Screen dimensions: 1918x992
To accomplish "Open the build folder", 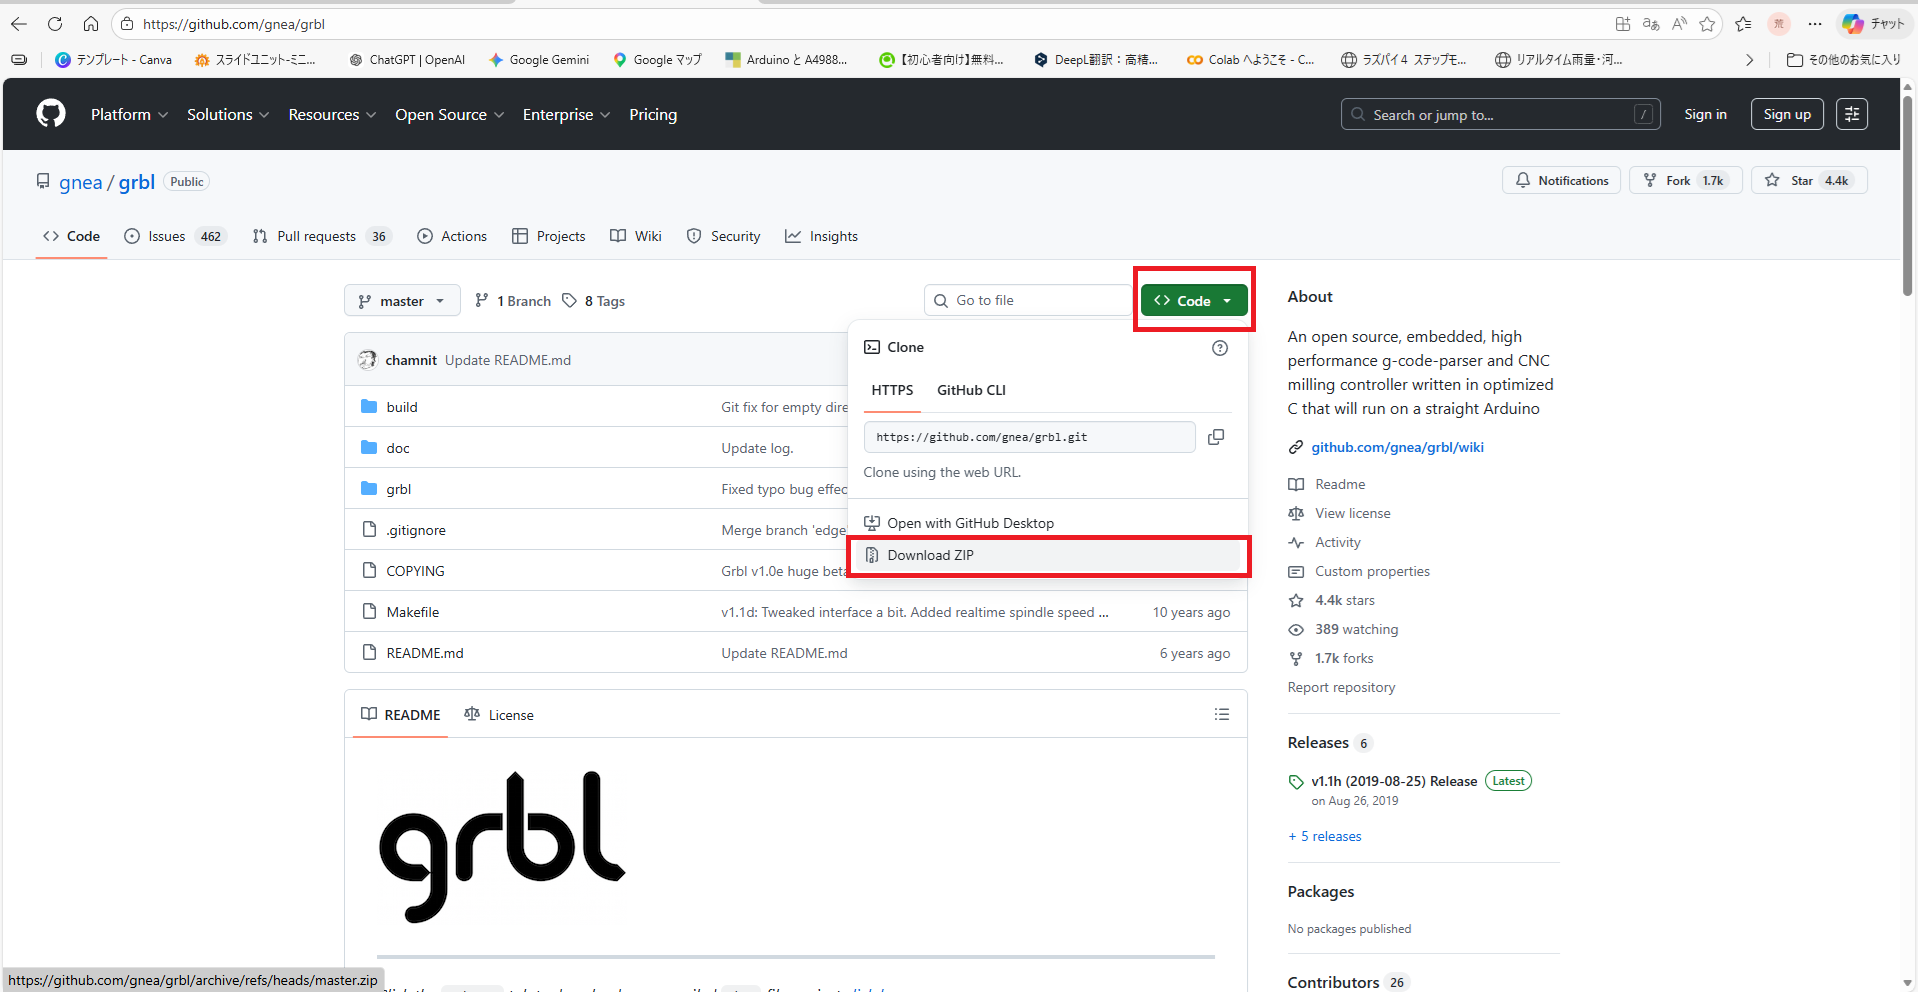I will (x=402, y=407).
